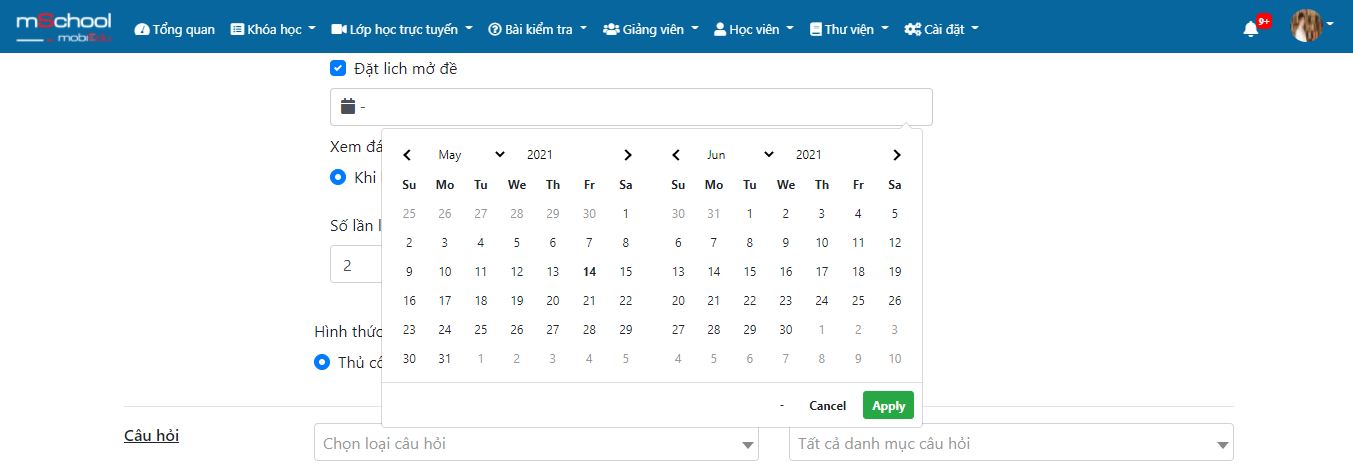Go to previous month with the May left arrow
This screenshot has height=472, width=1353.
407,155
